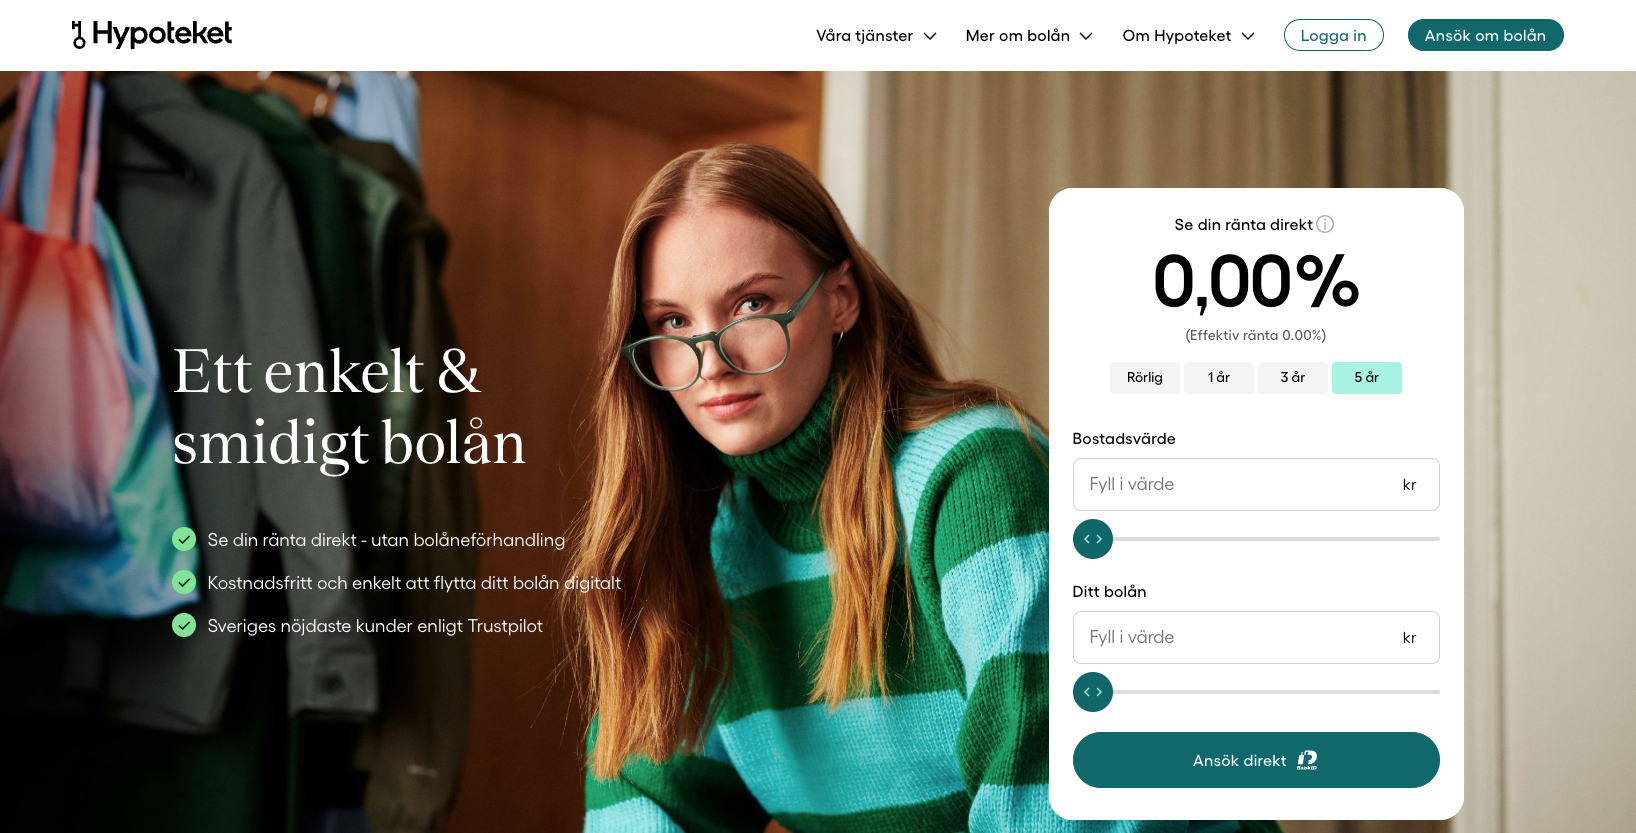Focus the 'Ditt bolån' value input field
This screenshot has height=833, width=1636.
coord(1256,637)
